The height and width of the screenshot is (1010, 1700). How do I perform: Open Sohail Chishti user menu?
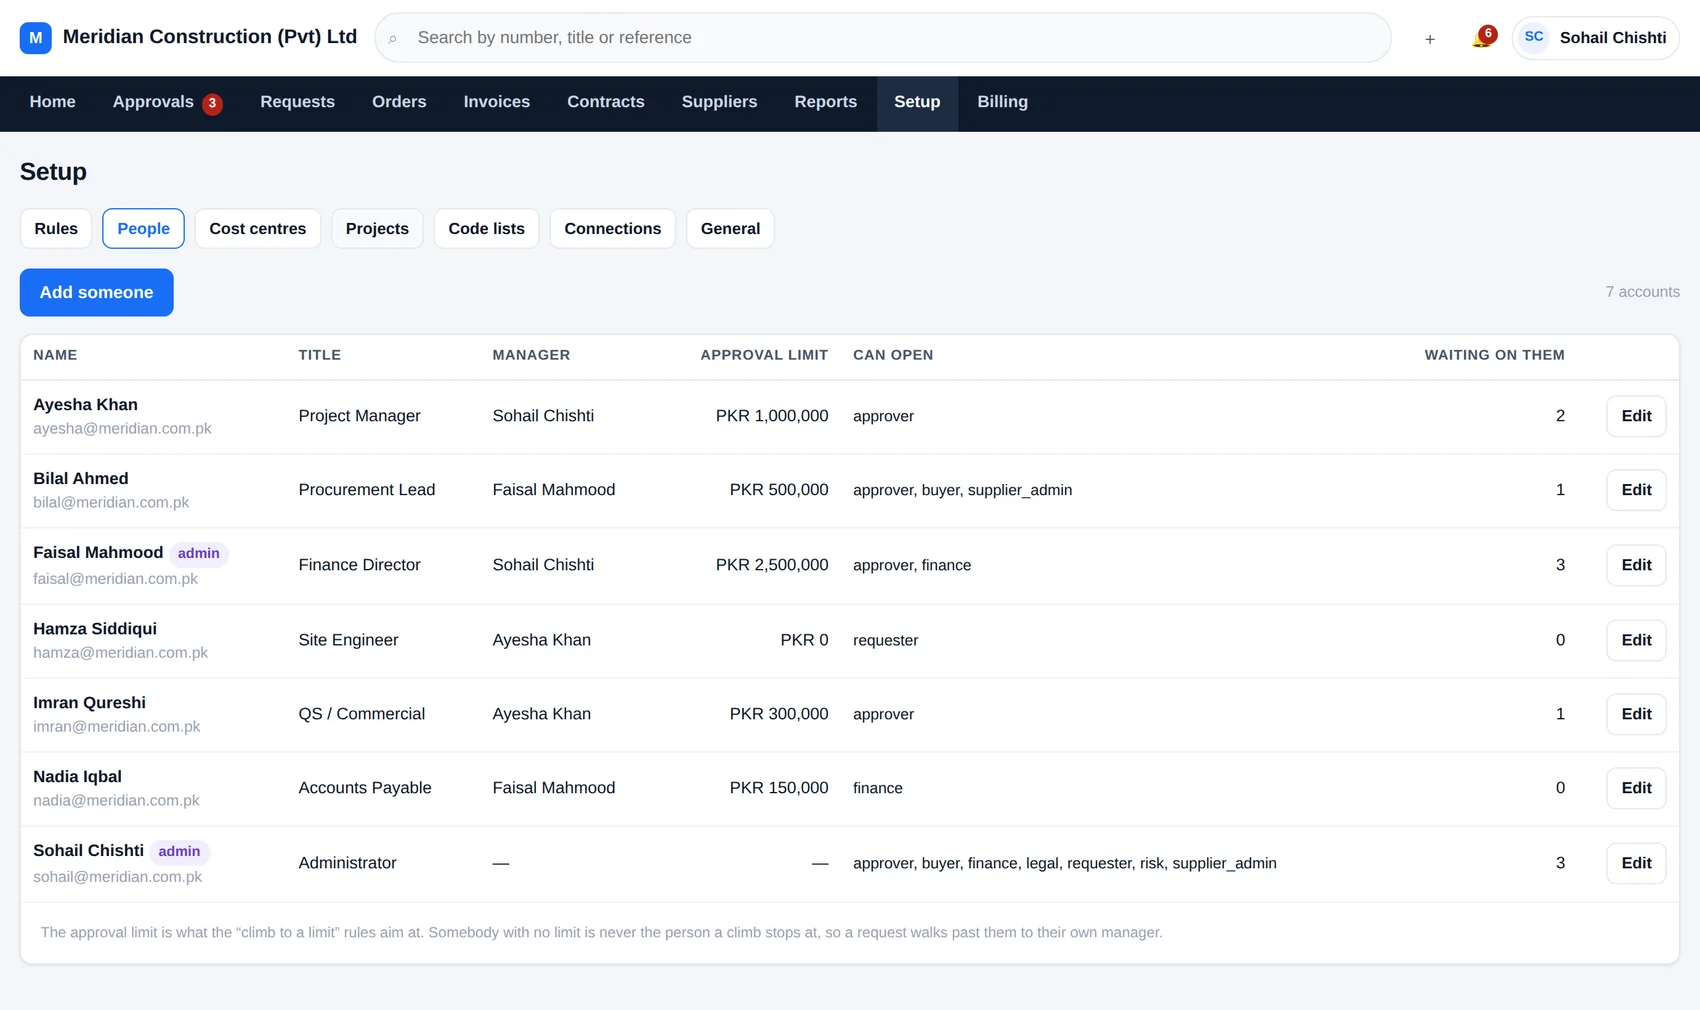[x=1595, y=38]
